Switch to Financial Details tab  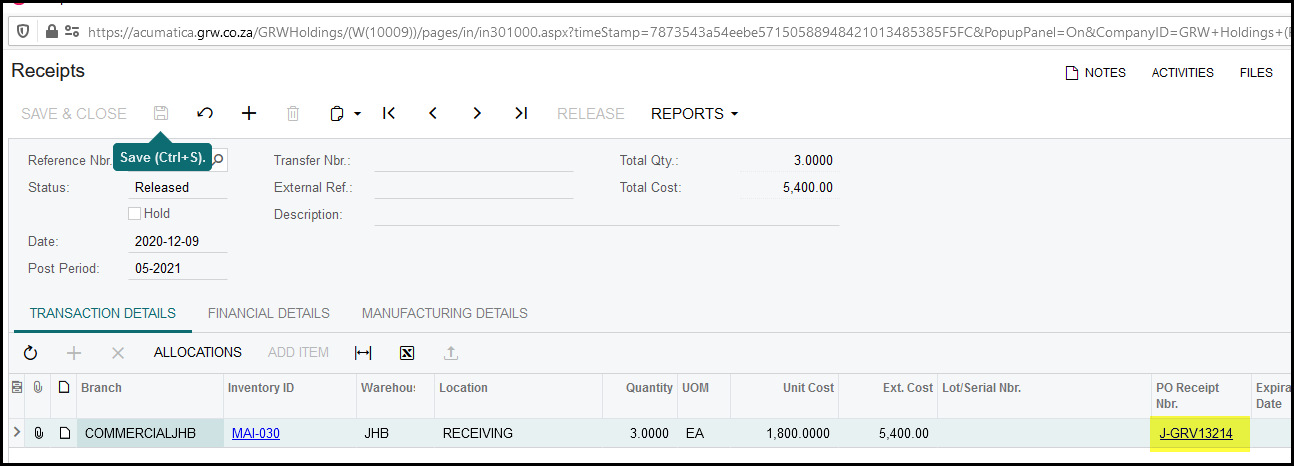[x=268, y=313]
